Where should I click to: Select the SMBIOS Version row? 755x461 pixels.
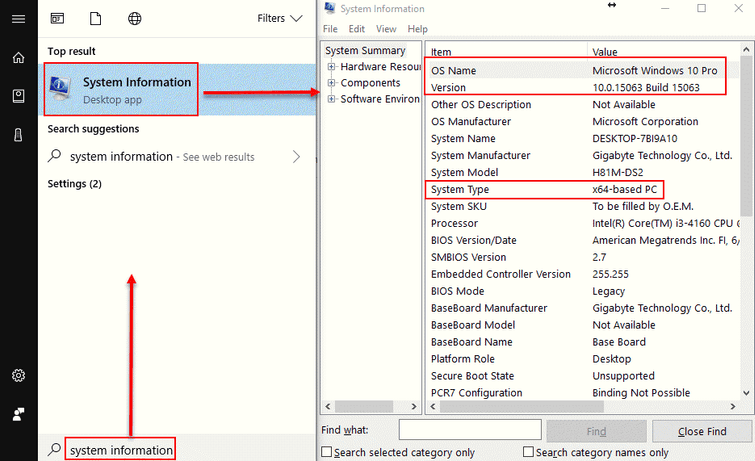coord(583,257)
